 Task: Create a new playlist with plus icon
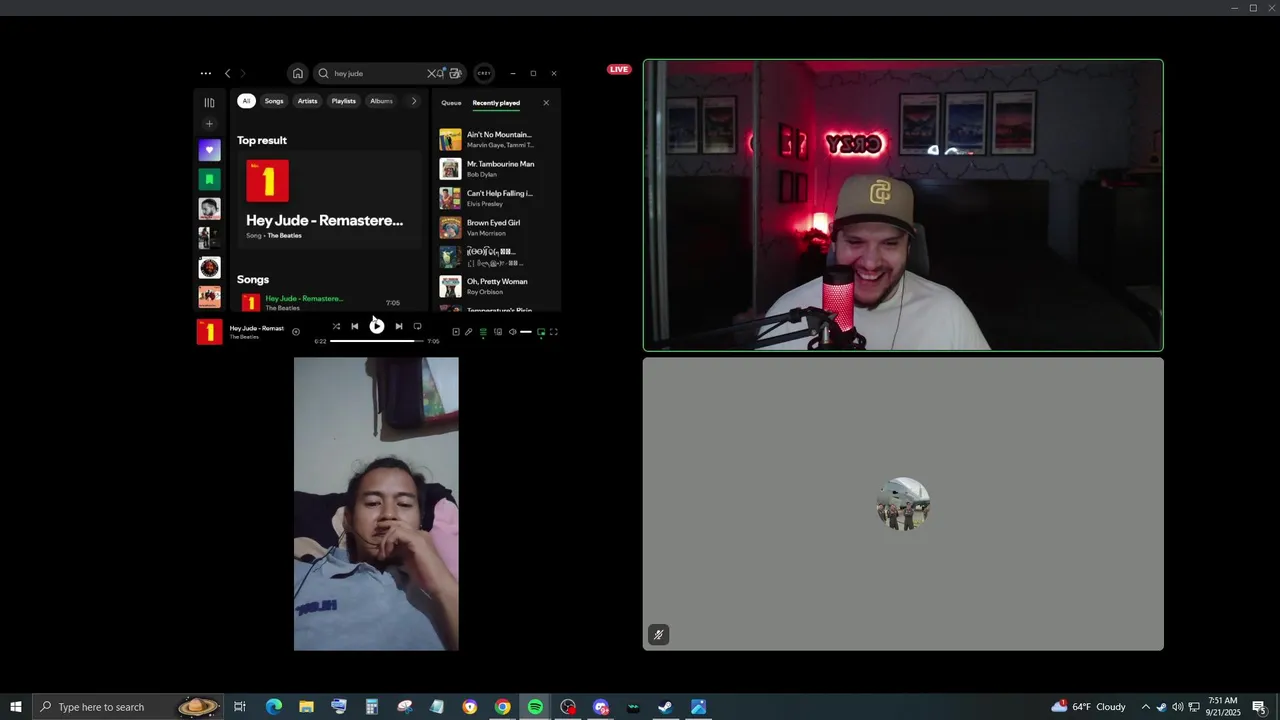click(x=209, y=124)
